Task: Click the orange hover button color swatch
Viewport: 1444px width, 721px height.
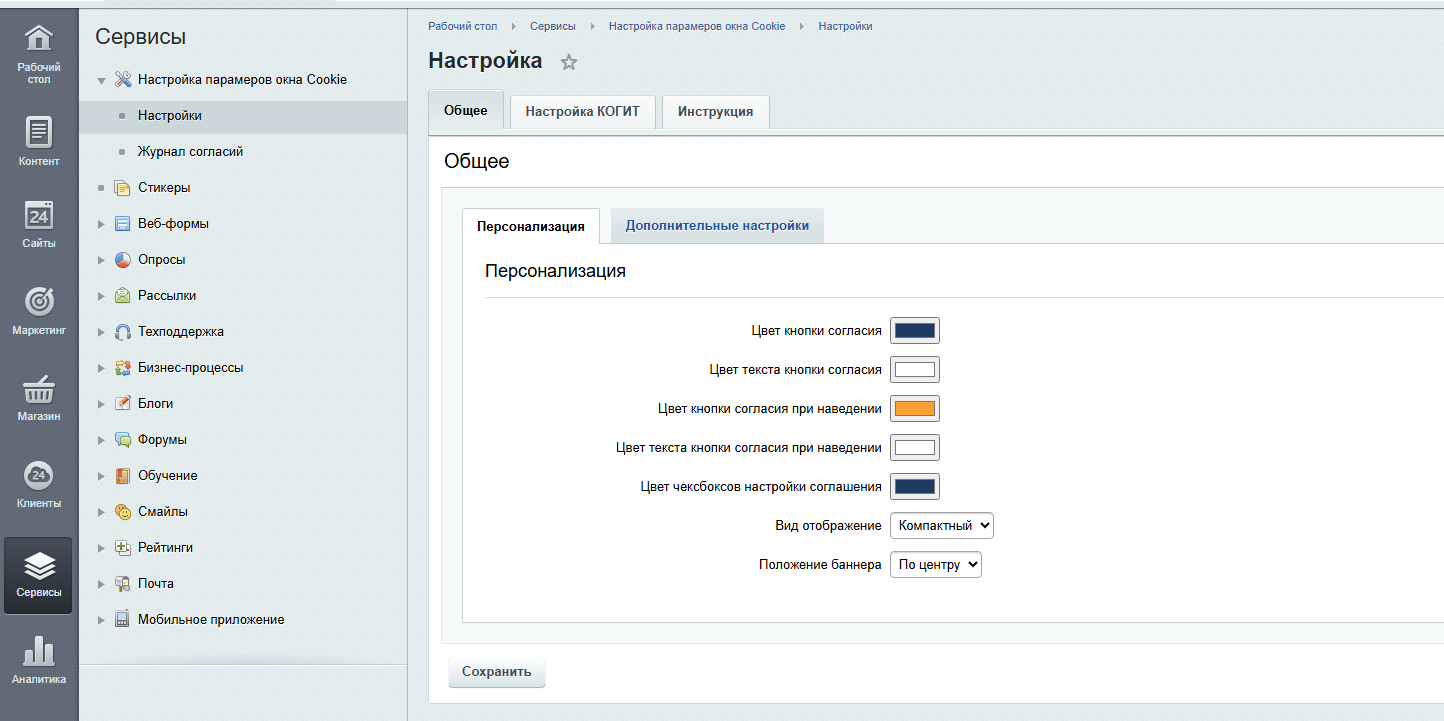Action: pos(914,408)
